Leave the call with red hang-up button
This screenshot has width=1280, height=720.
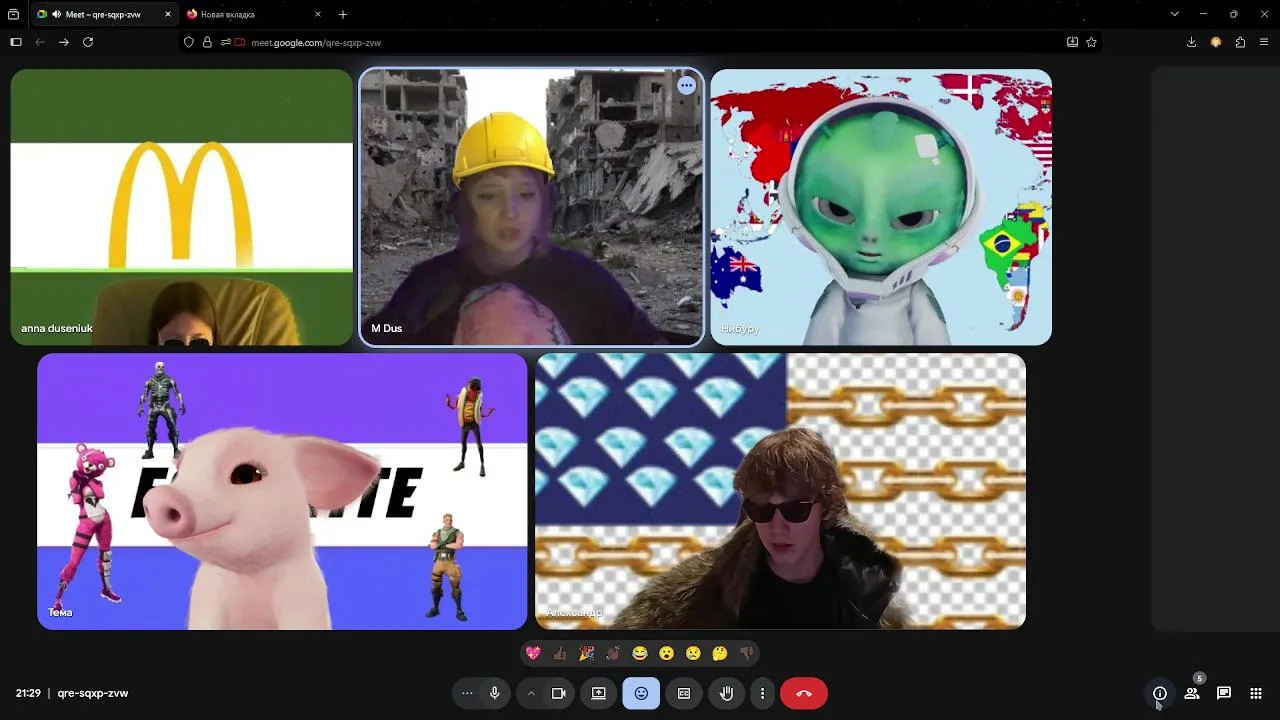[804, 693]
